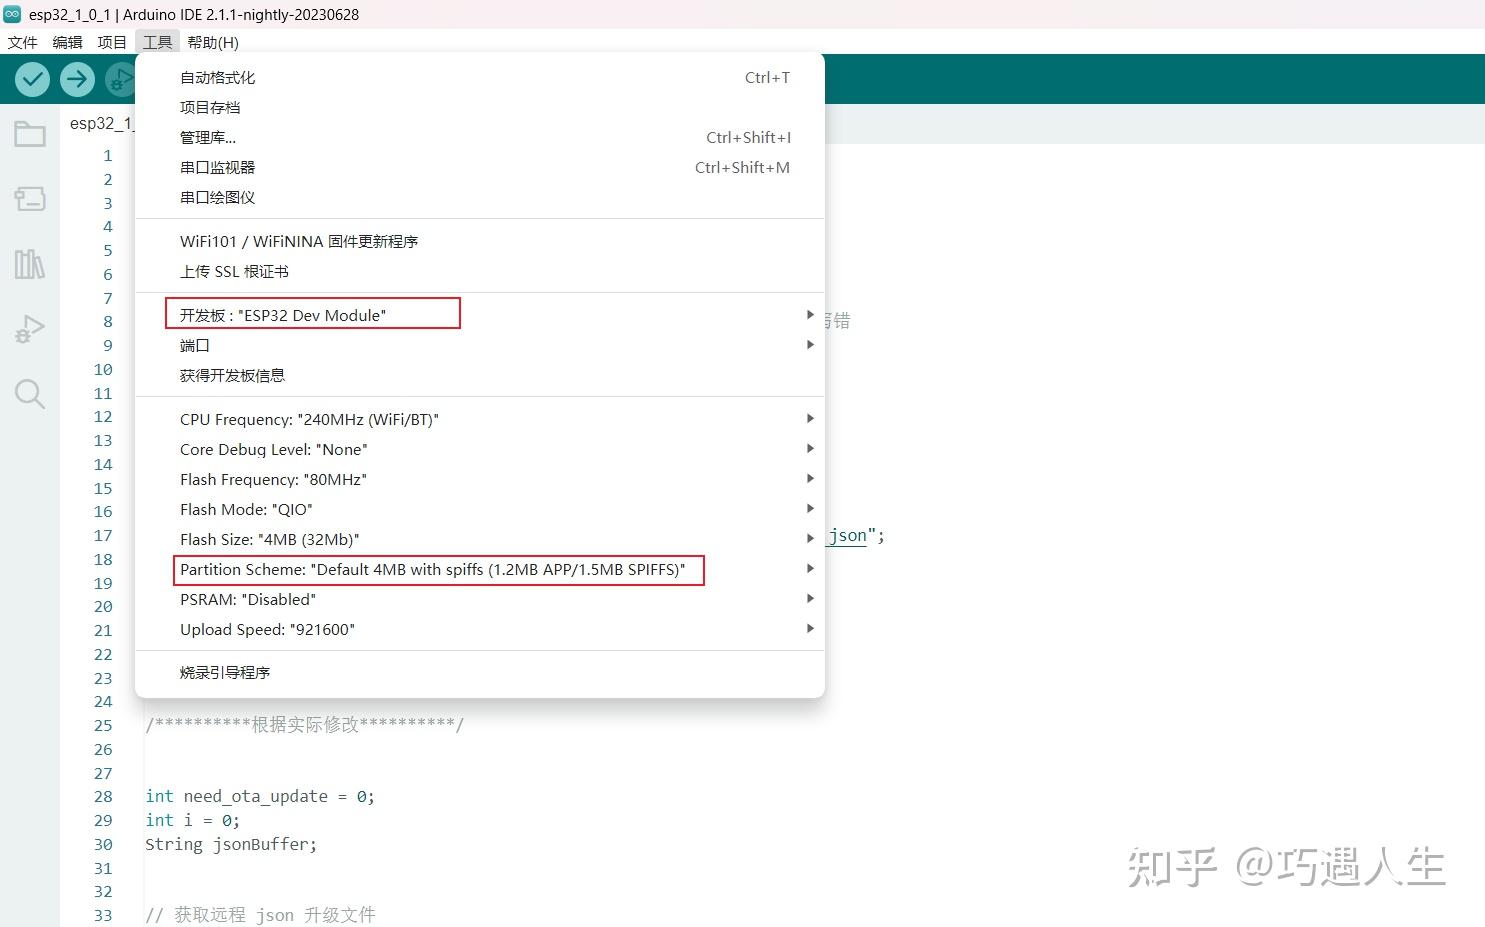Image resolution: width=1485 pixels, height=927 pixels.
Task: Start debugging from the top toolbar icon
Action: pyautogui.click(x=121, y=79)
